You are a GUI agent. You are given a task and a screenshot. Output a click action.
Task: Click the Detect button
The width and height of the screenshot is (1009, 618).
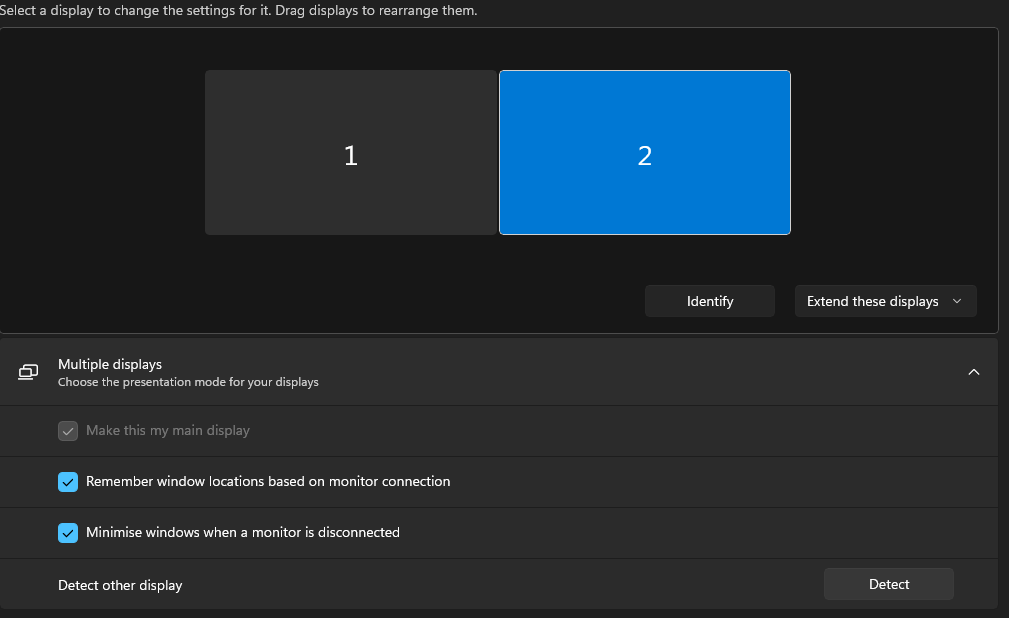tap(888, 584)
